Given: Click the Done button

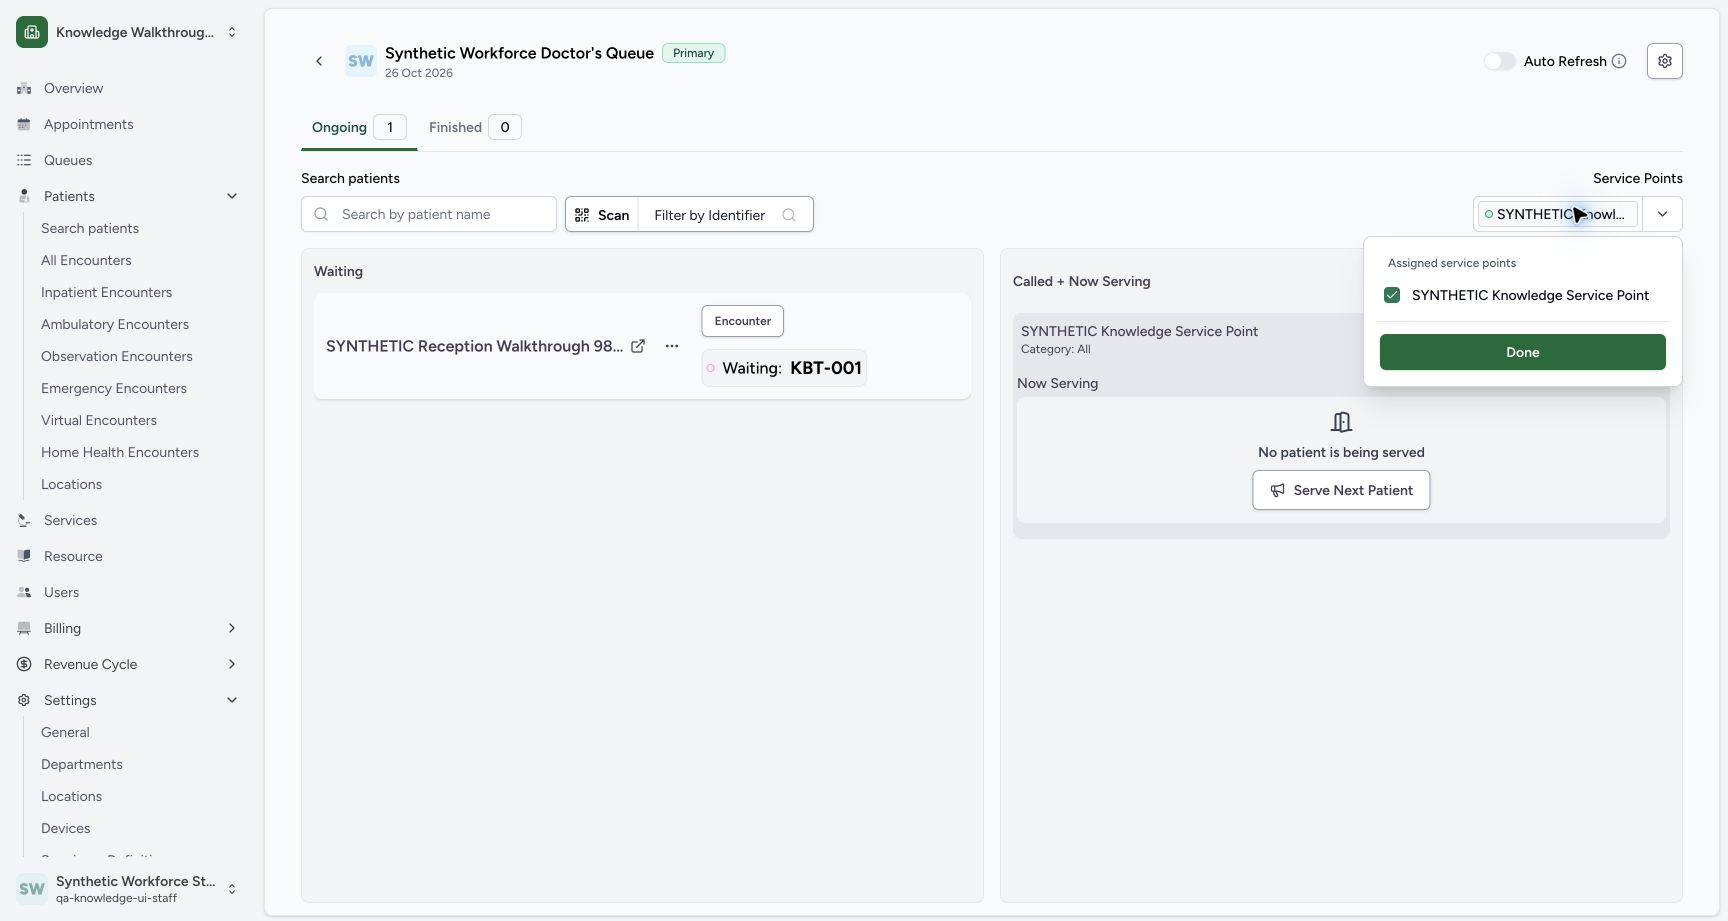Looking at the screenshot, I should coord(1522,352).
